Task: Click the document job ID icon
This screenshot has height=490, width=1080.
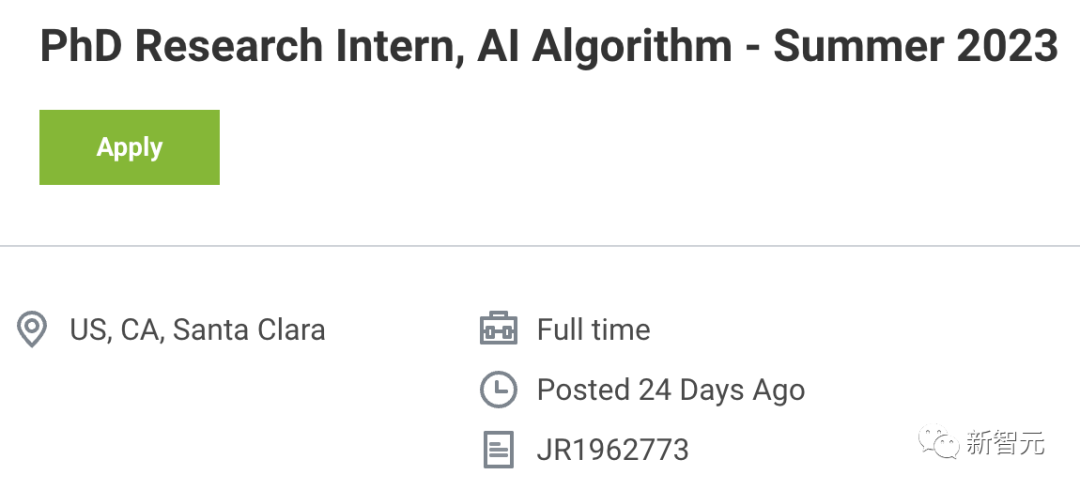Action: pos(498,449)
